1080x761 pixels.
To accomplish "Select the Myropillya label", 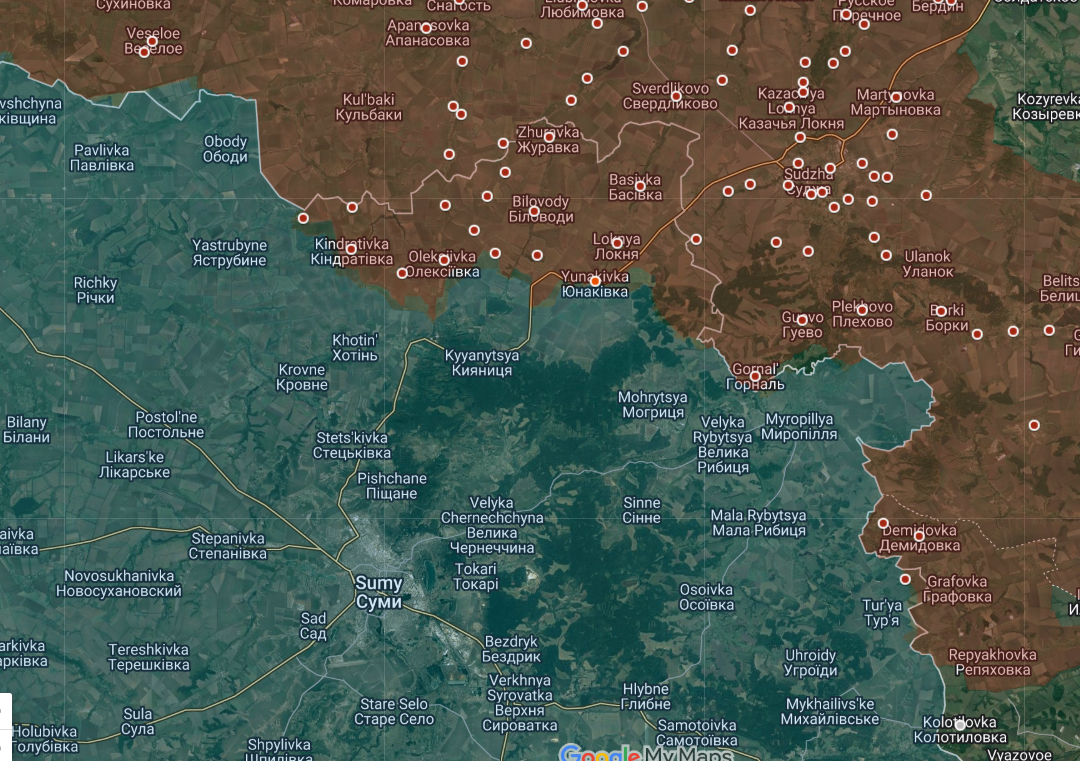I will (x=799, y=427).
